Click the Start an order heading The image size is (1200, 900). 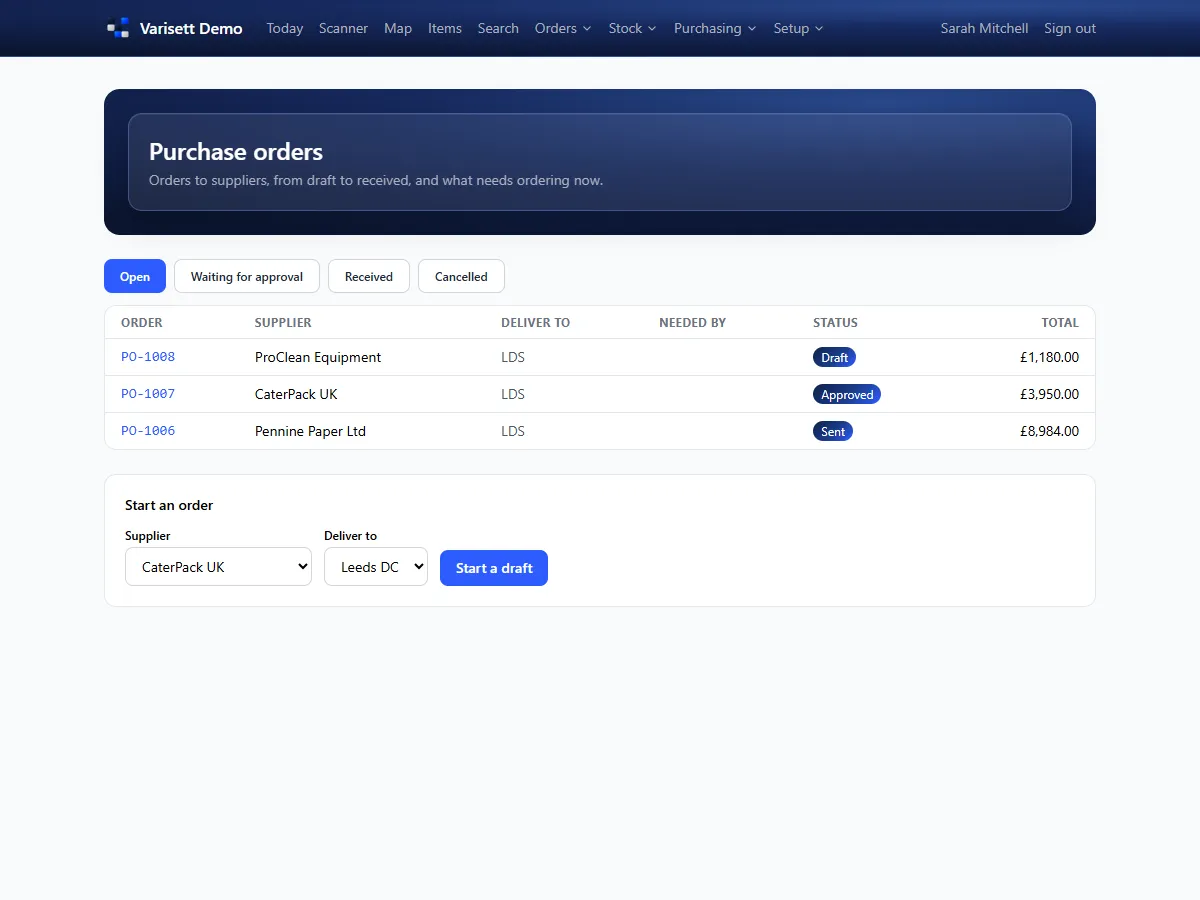click(169, 505)
